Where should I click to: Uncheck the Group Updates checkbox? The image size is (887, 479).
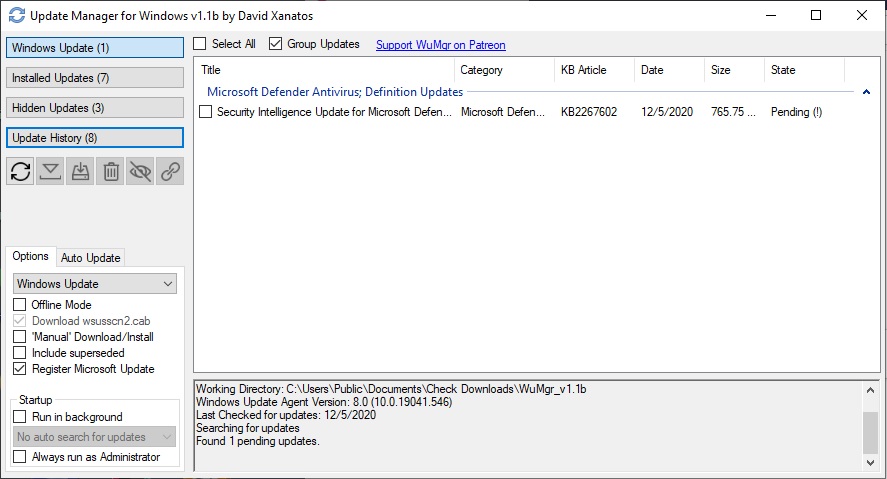tap(276, 44)
